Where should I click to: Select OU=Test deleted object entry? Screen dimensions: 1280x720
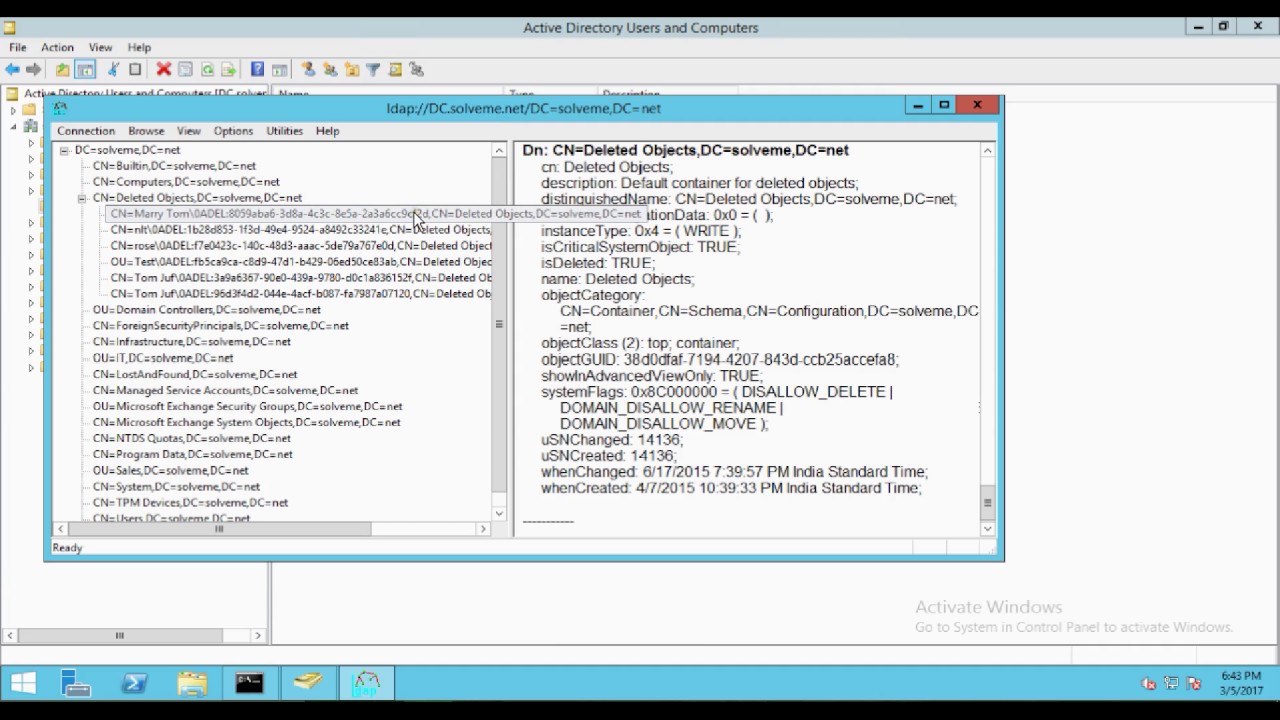pos(301,262)
